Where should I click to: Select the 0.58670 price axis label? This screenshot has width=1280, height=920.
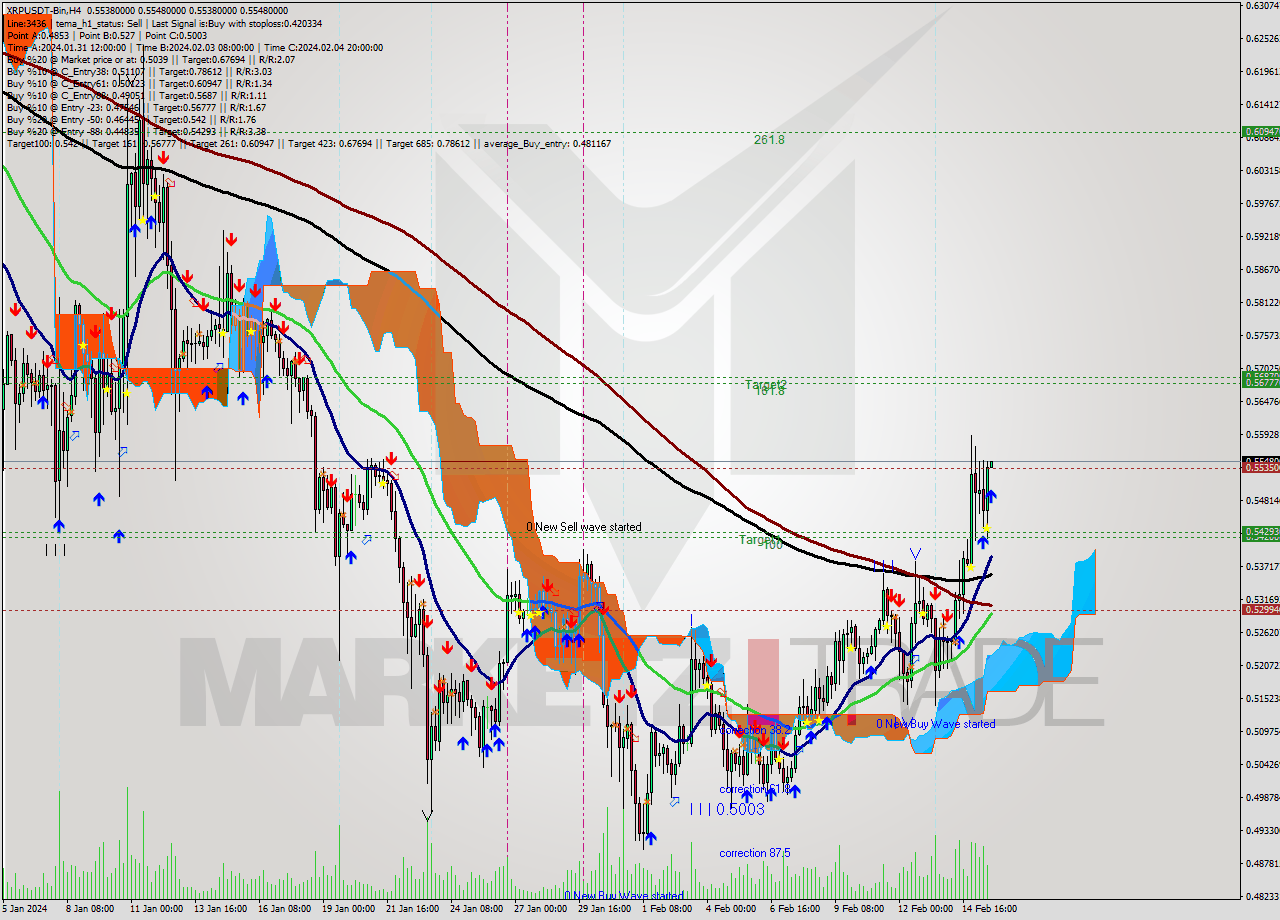[x=1262, y=270]
